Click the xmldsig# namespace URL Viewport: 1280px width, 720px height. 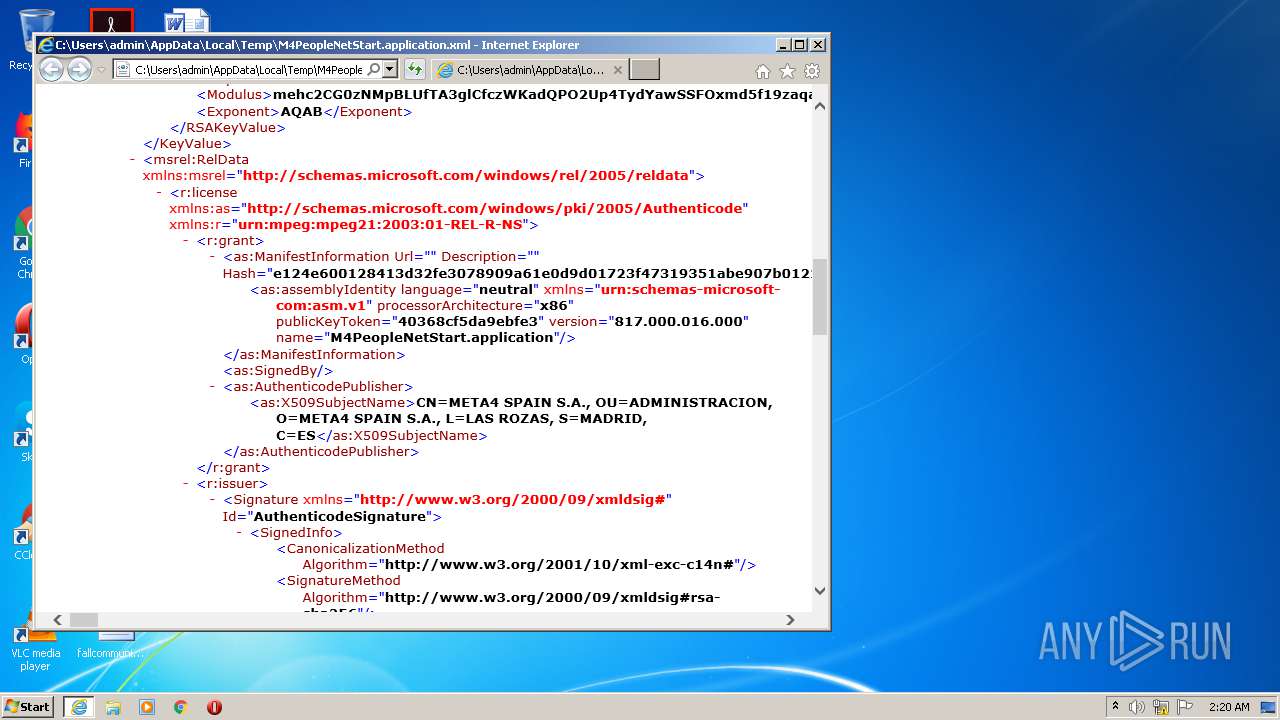(512, 499)
